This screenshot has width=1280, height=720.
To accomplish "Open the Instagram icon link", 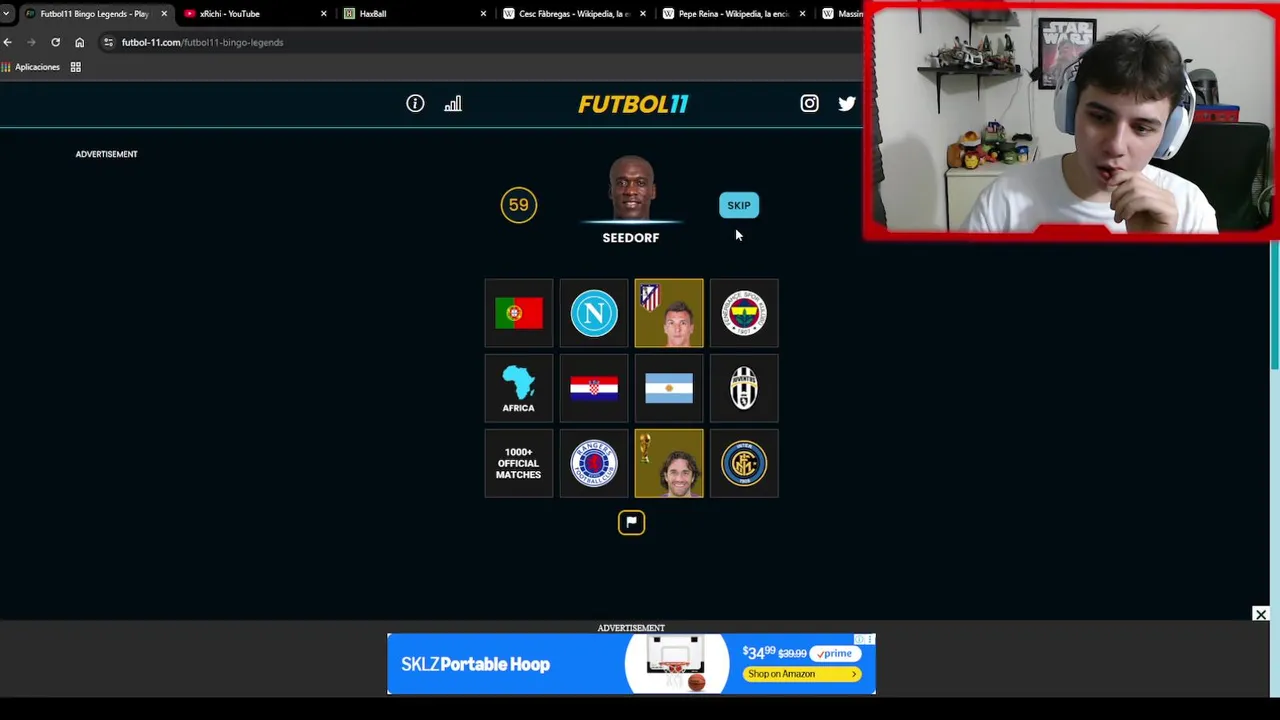I will coord(809,103).
